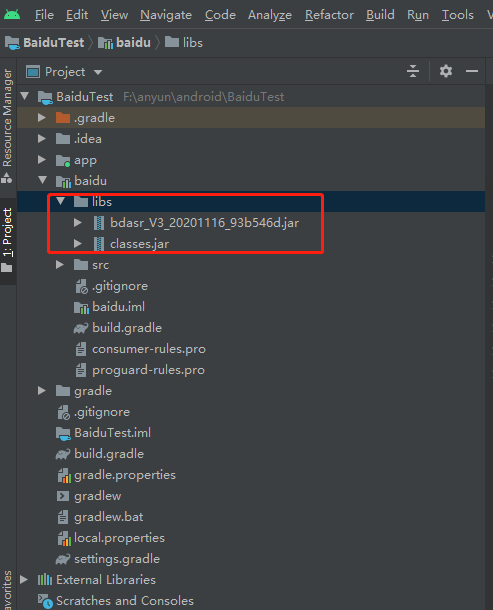Expand bdasr_V3_20201116_93b546d.jar
The image size is (493, 610).
tap(78, 223)
